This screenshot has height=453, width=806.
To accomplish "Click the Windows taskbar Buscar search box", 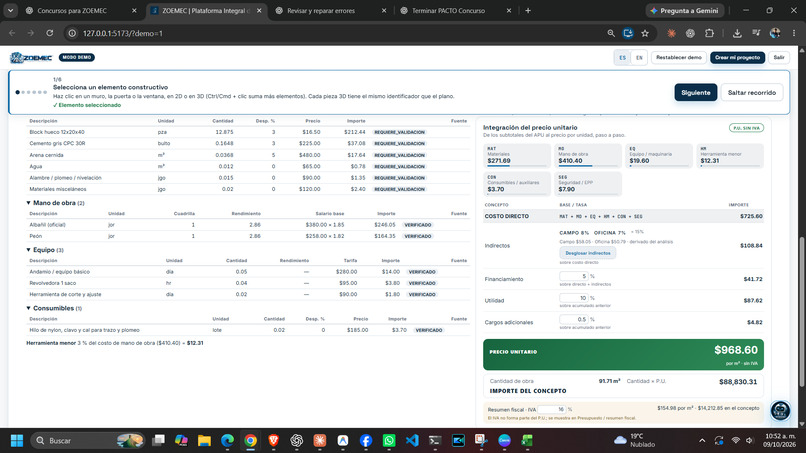I will click(x=88, y=441).
